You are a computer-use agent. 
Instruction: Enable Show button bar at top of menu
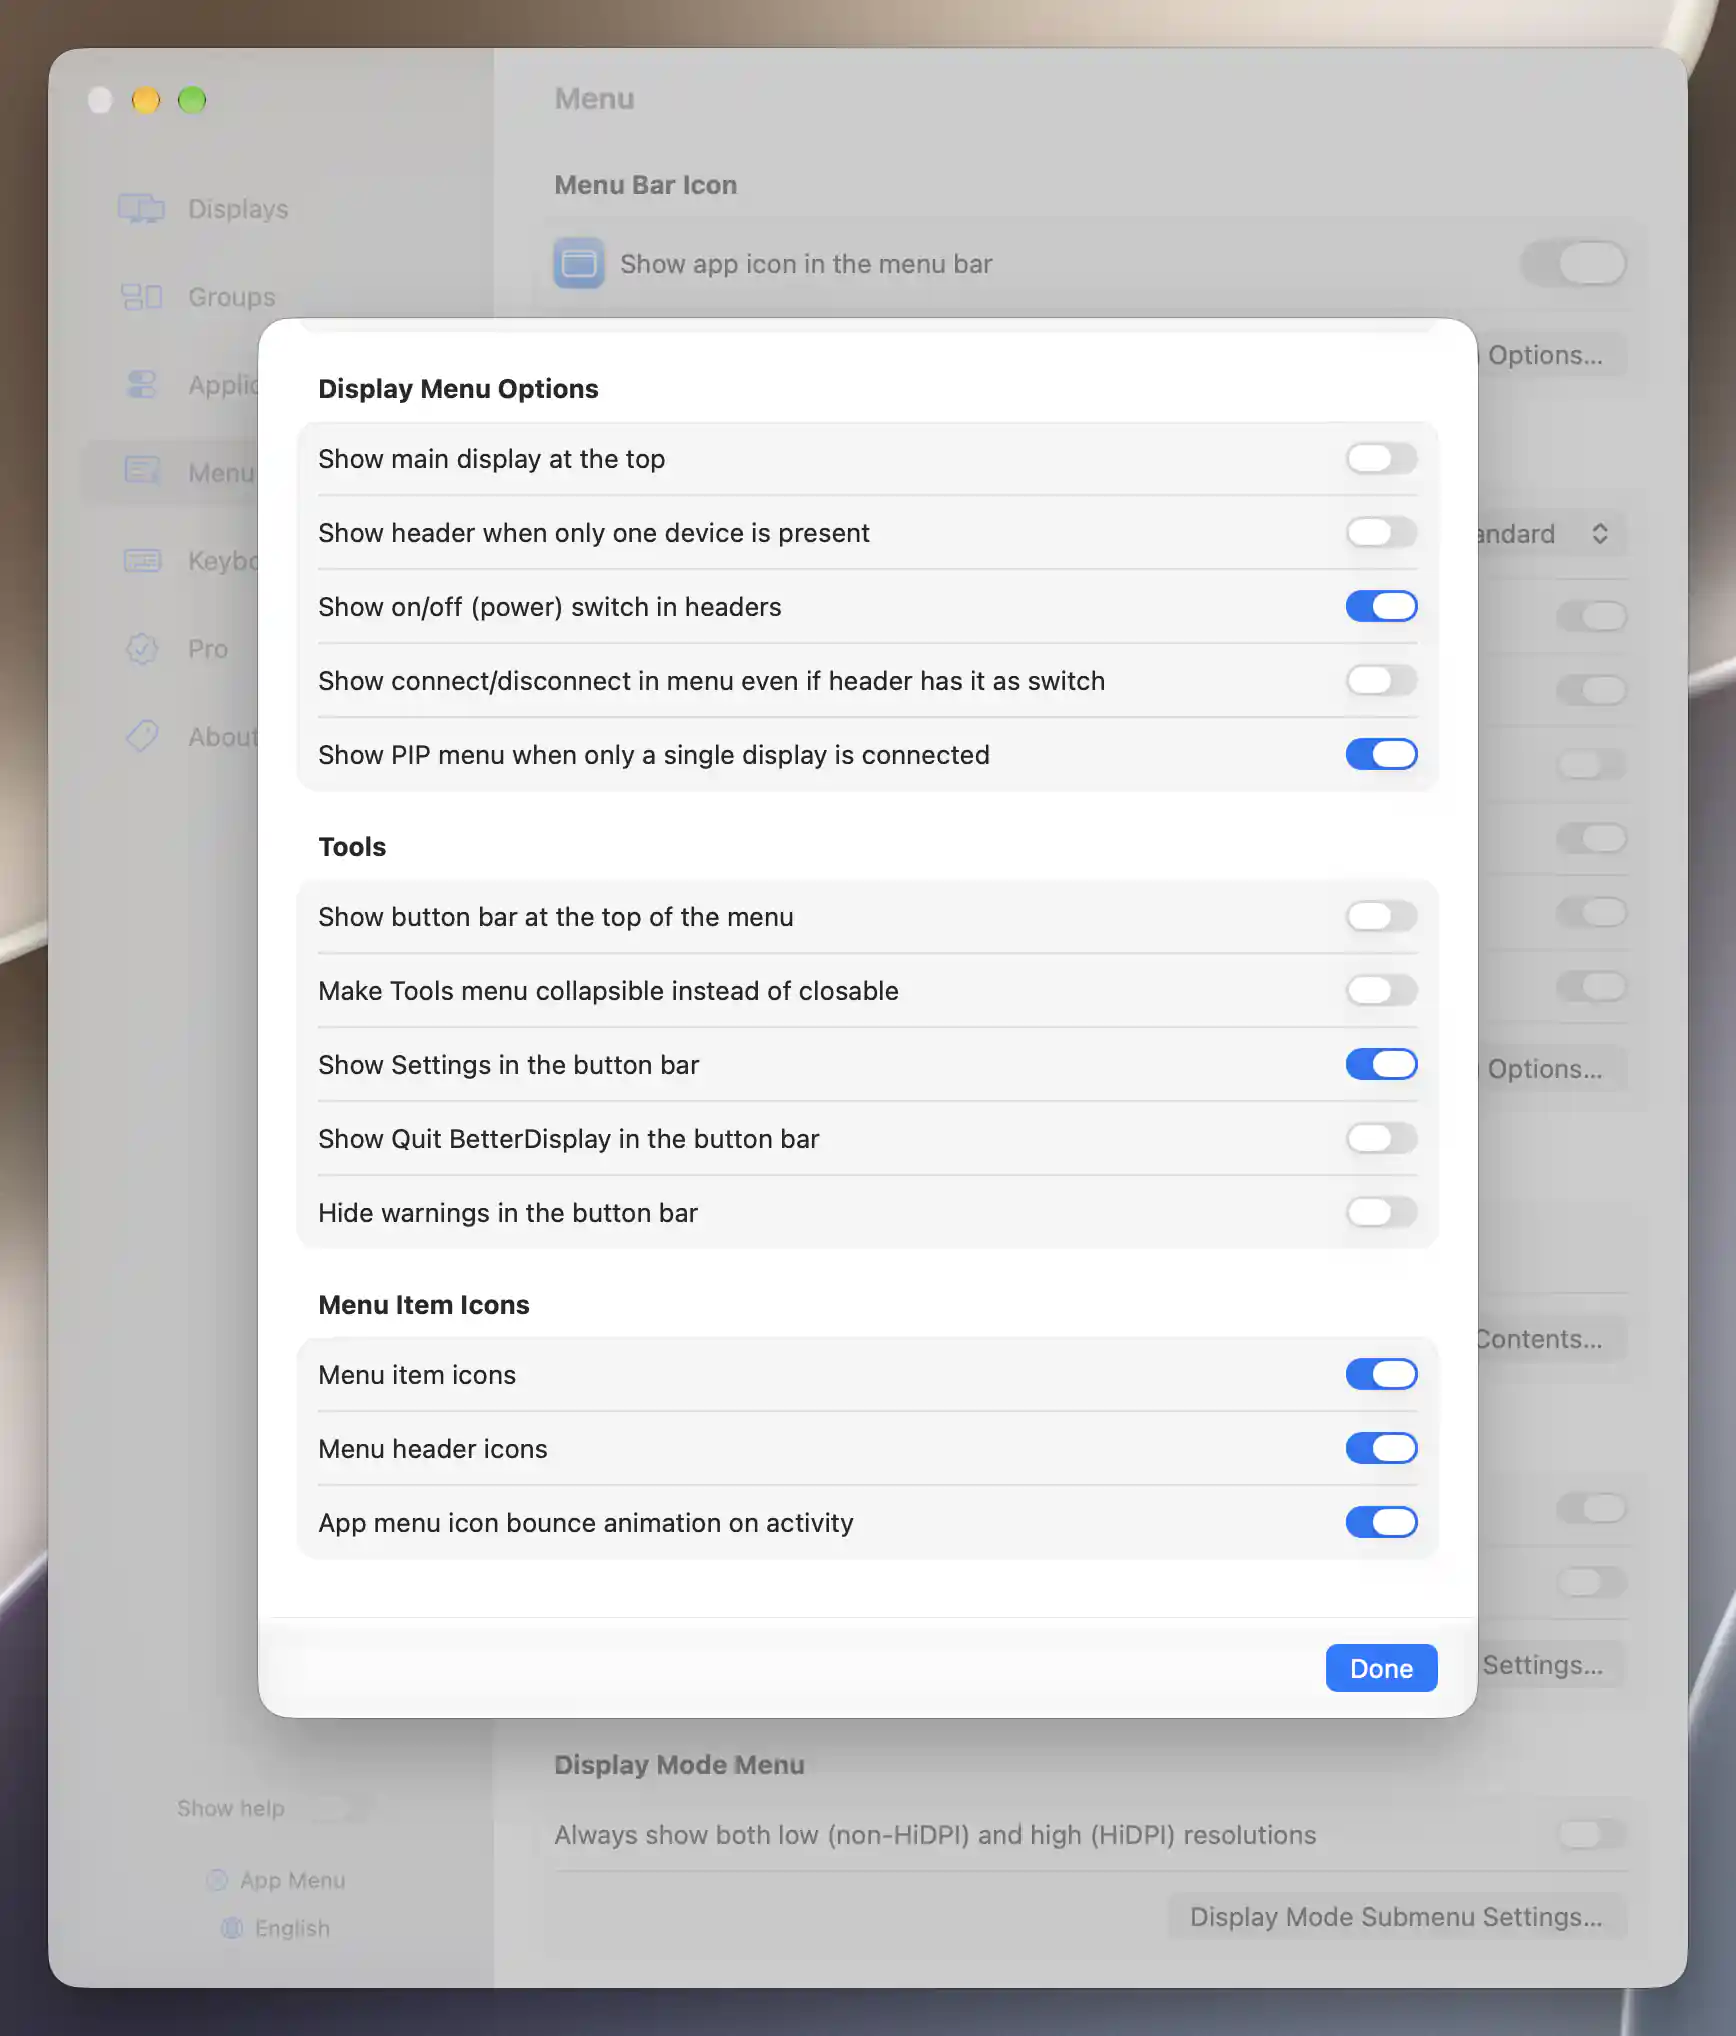[1381, 917]
